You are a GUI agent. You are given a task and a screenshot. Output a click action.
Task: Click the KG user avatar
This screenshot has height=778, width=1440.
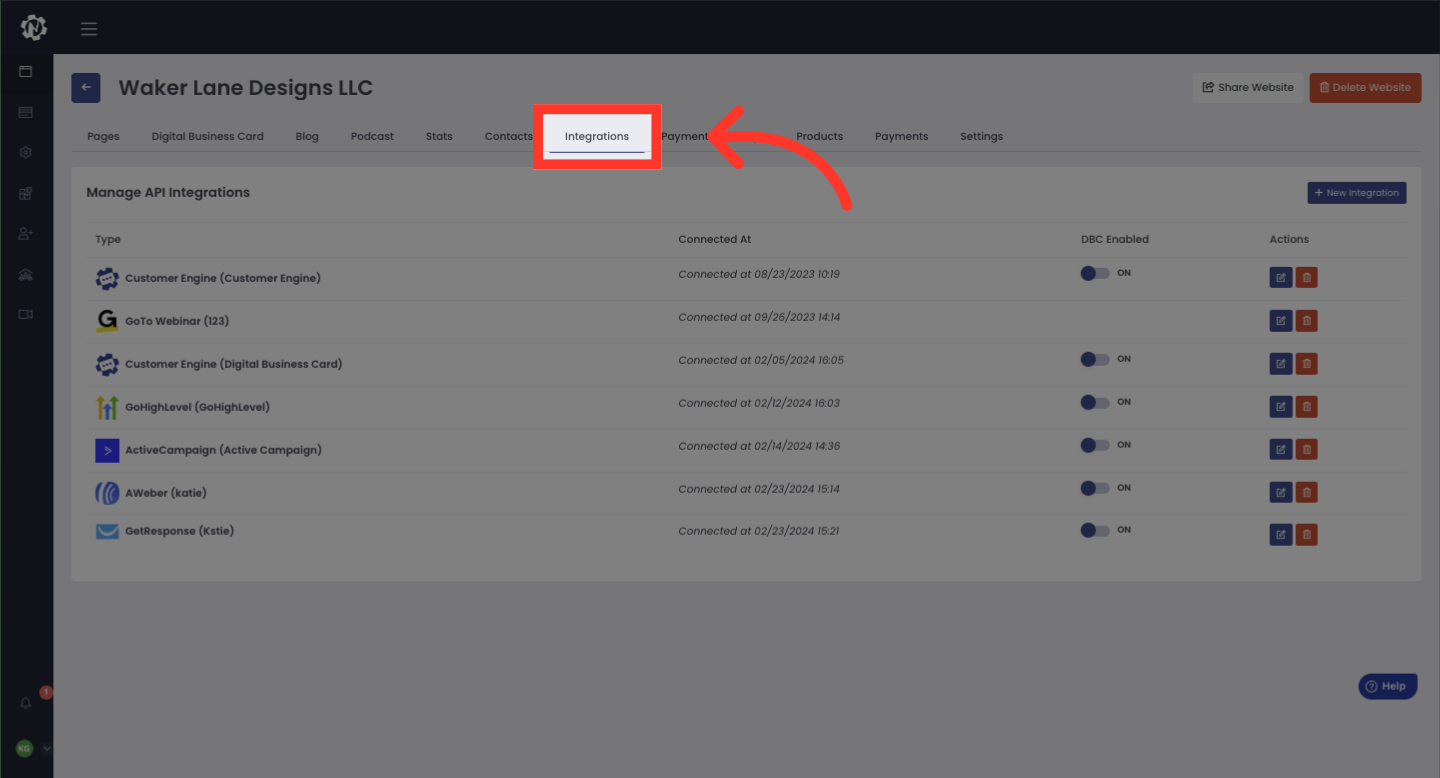pyautogui.click(x=24, y=748)
